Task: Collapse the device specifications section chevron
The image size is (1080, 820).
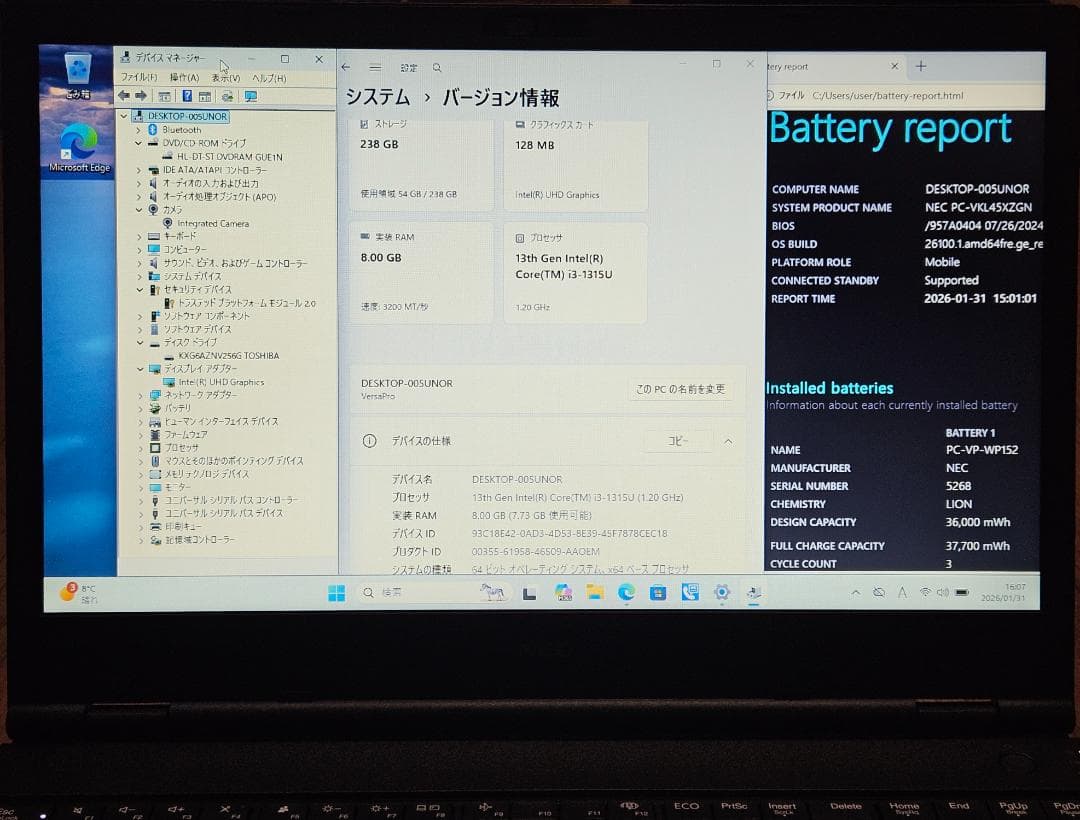Action: coord(727,440)
